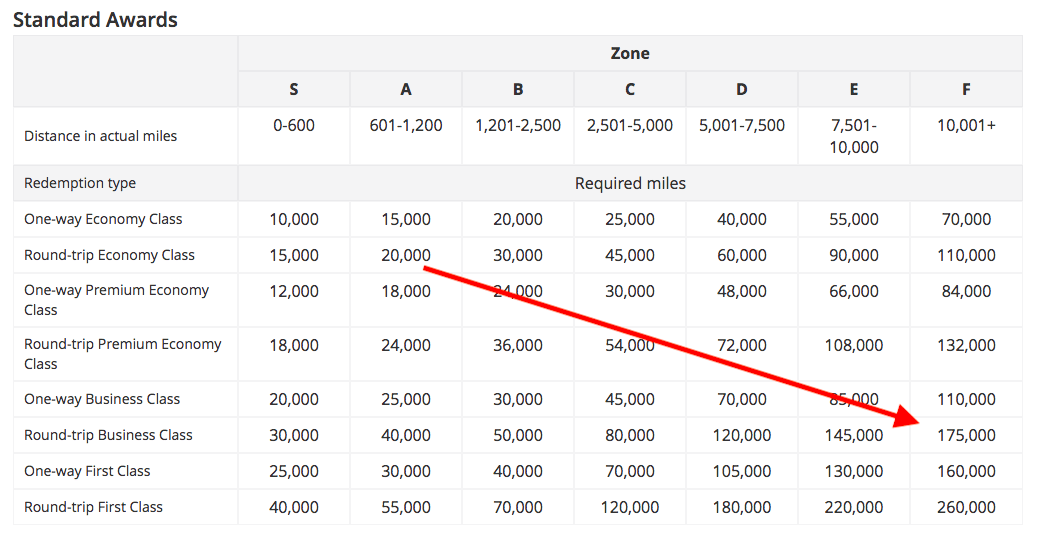Select the Required miles header cell
This screenshot has height=538, width=1050.
tap(630, 183)
